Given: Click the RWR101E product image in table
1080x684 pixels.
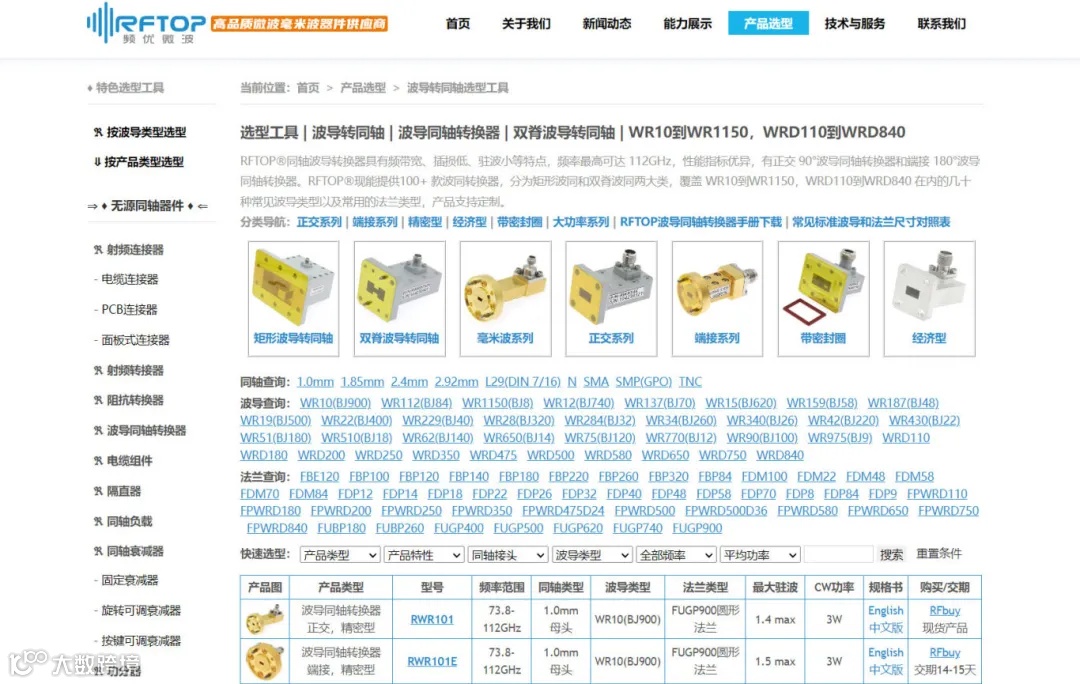Looking at the screenshot, I should pos(264,661).
